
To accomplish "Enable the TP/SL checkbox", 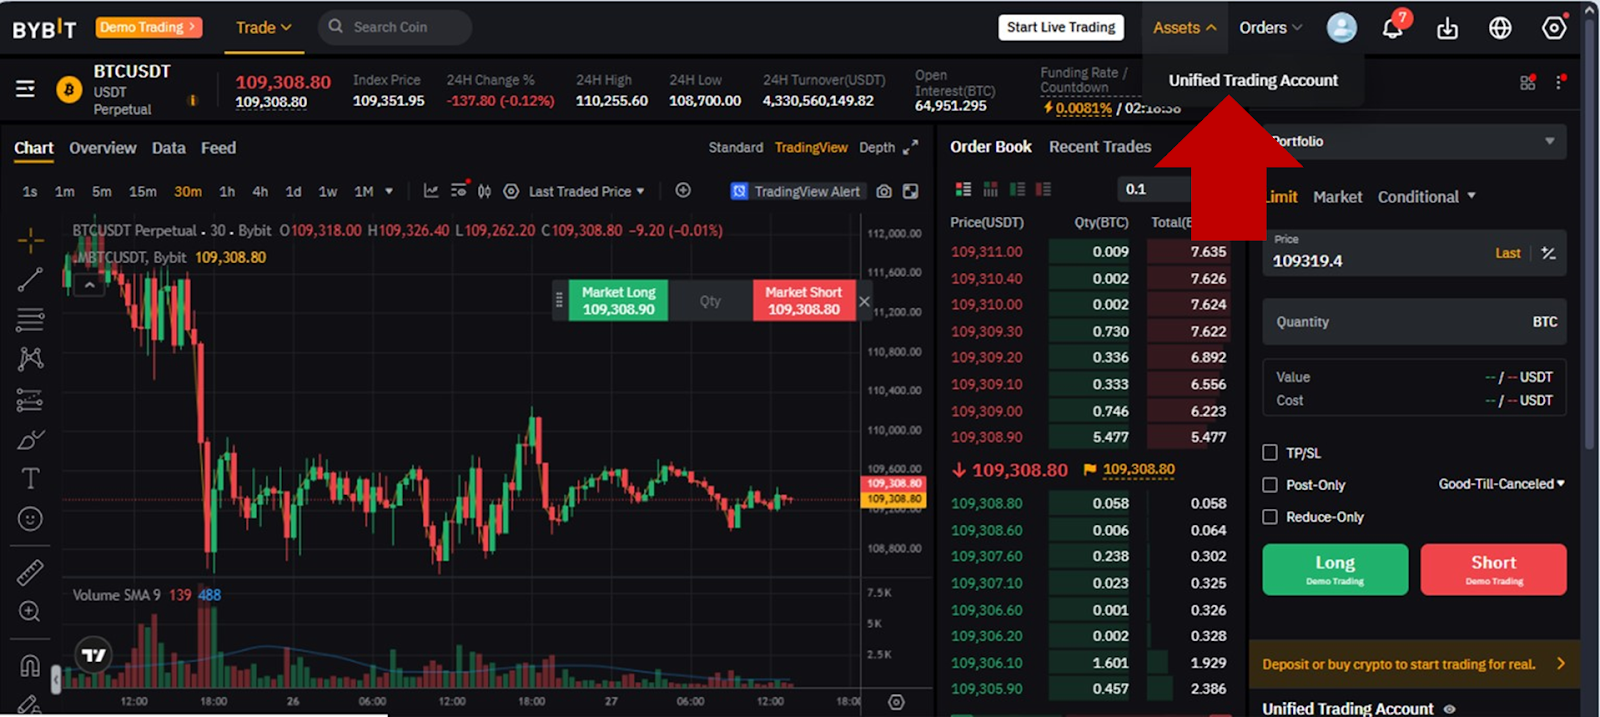I will pyautogui.click(x=1270, y=453).
